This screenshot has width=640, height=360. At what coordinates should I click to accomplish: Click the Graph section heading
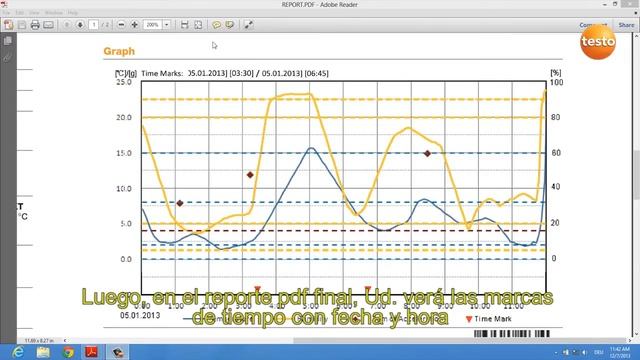point(119,51)
